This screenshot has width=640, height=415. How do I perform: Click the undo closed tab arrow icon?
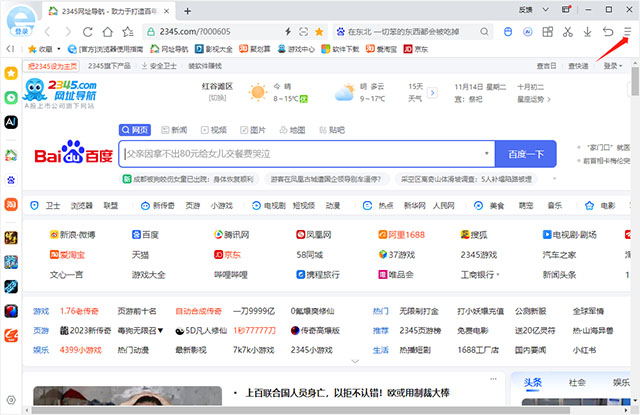tap(608, 32)
